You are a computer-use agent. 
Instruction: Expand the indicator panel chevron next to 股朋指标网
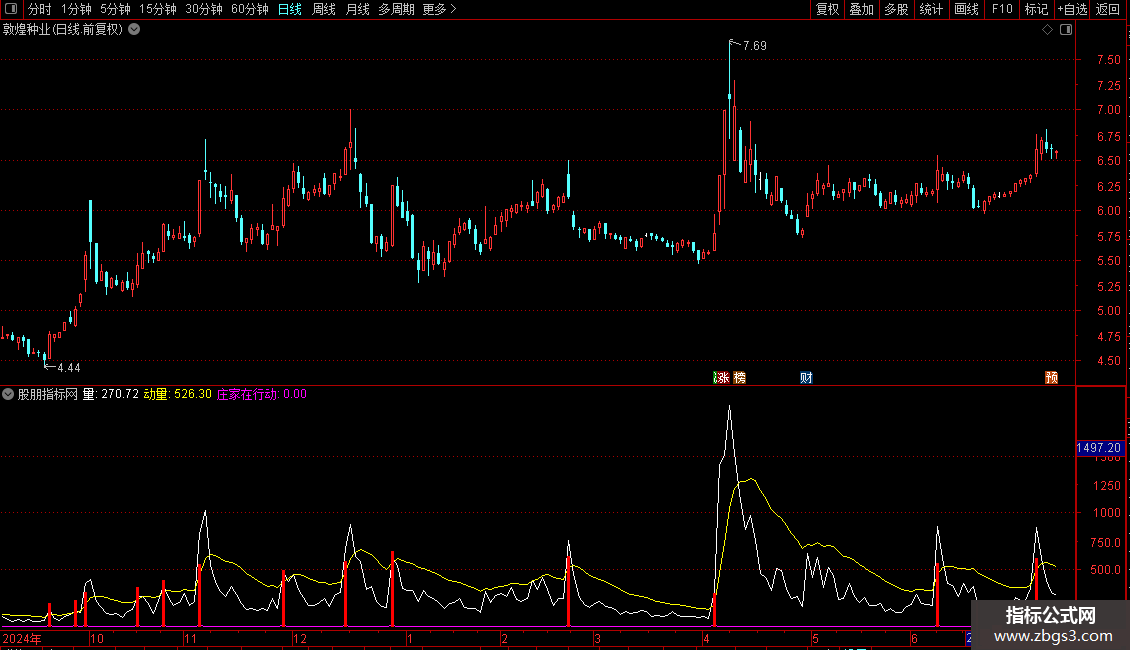8,394
